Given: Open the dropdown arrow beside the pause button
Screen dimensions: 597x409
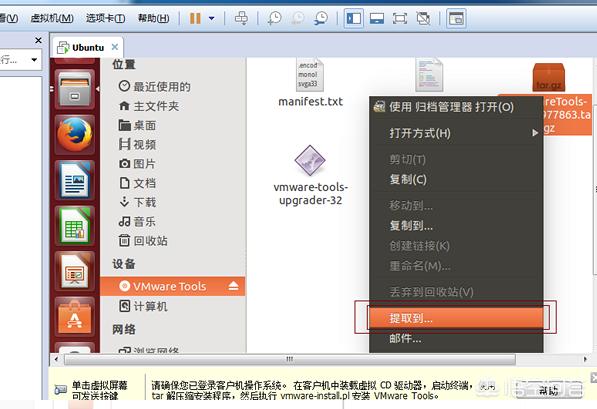Looking at the screenshot, I should coord(211,18).
